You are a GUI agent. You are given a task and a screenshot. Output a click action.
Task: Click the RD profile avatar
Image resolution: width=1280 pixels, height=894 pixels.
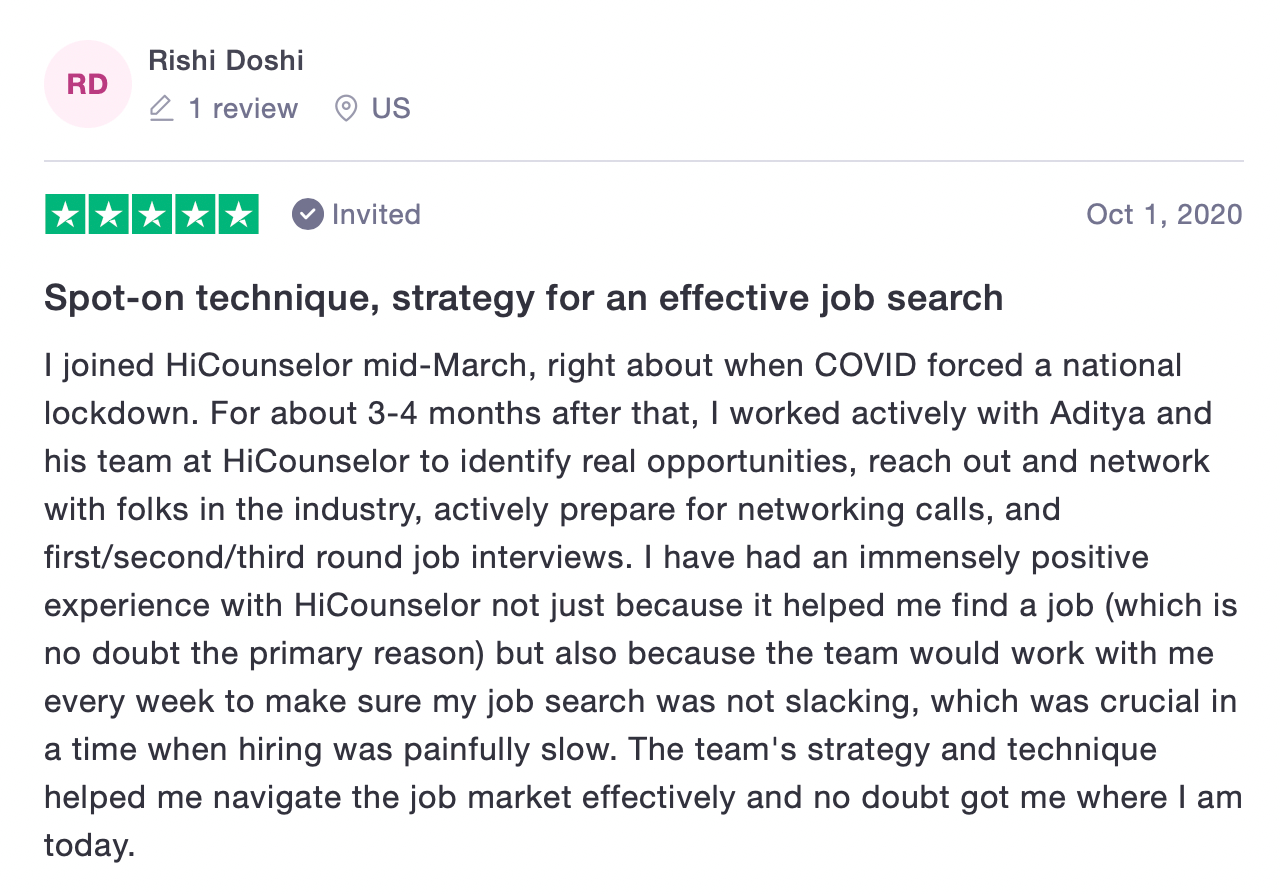coord(87,84)
